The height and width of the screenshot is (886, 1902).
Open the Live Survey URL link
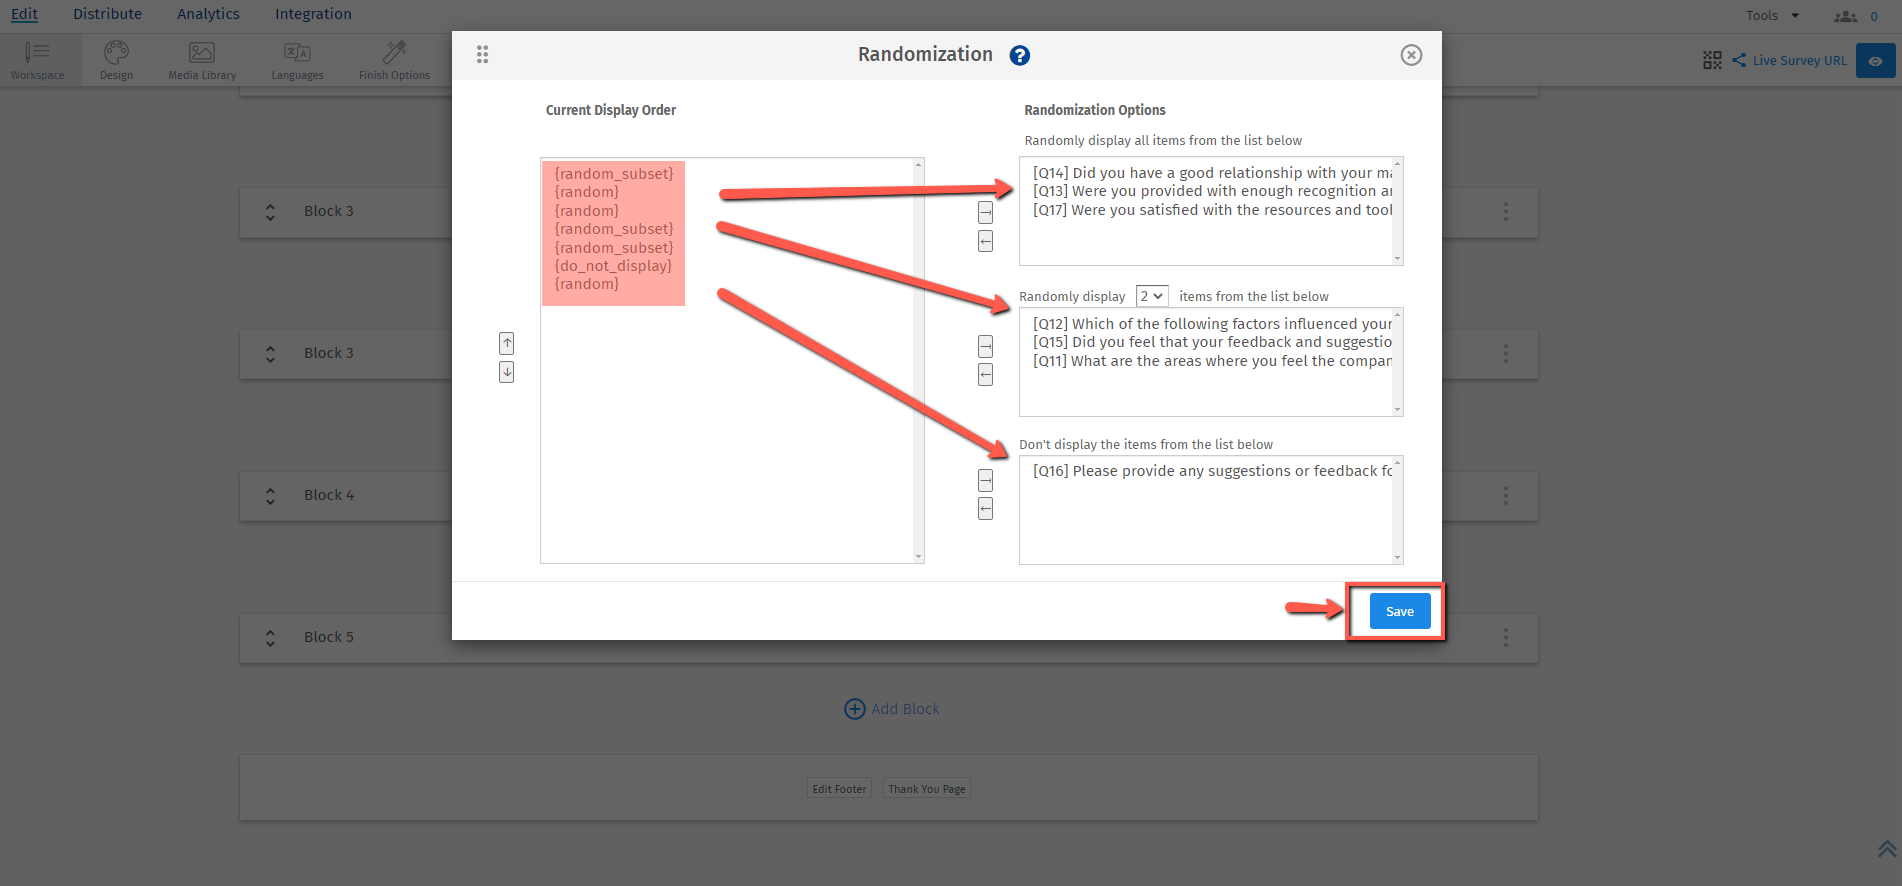(1799, 60)
